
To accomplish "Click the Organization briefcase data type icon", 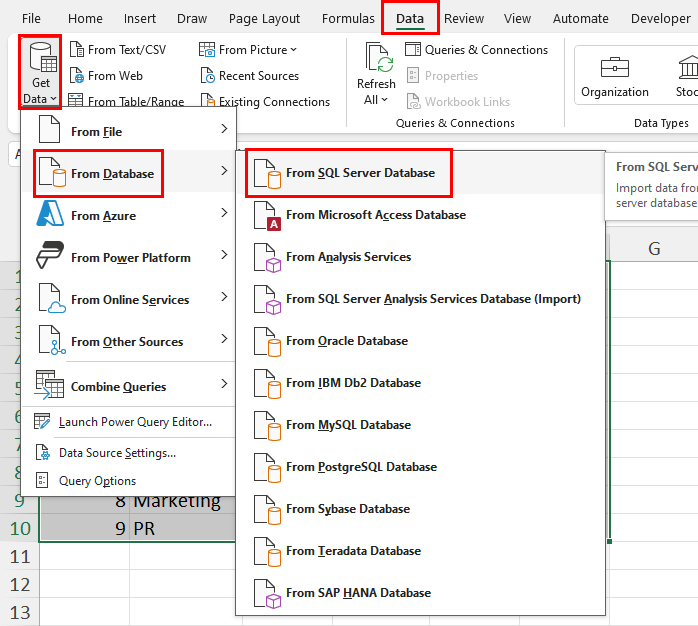I will [x=615, y=68].
